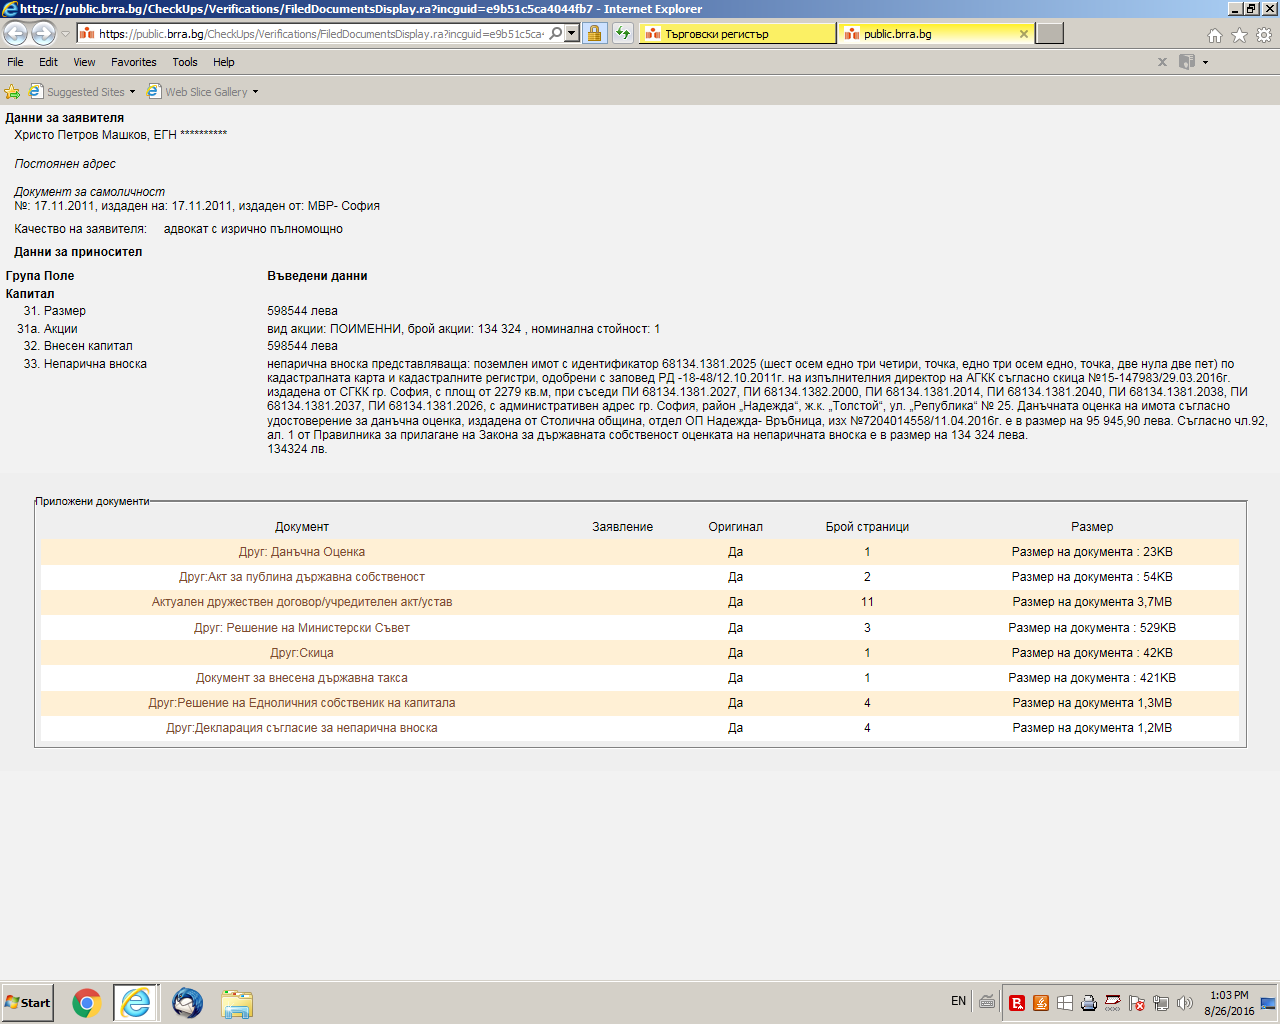Click the security lock icon in address bar
1280x1024 pixels.
(594, 34)
